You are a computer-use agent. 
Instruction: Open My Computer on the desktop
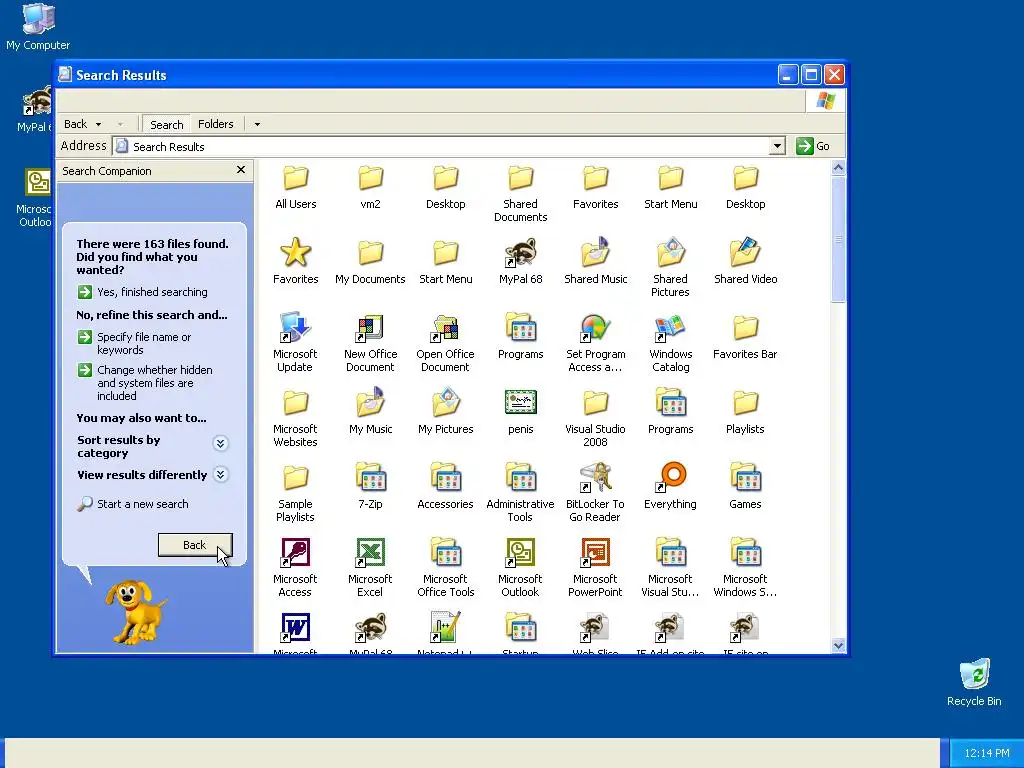(38, 27)
